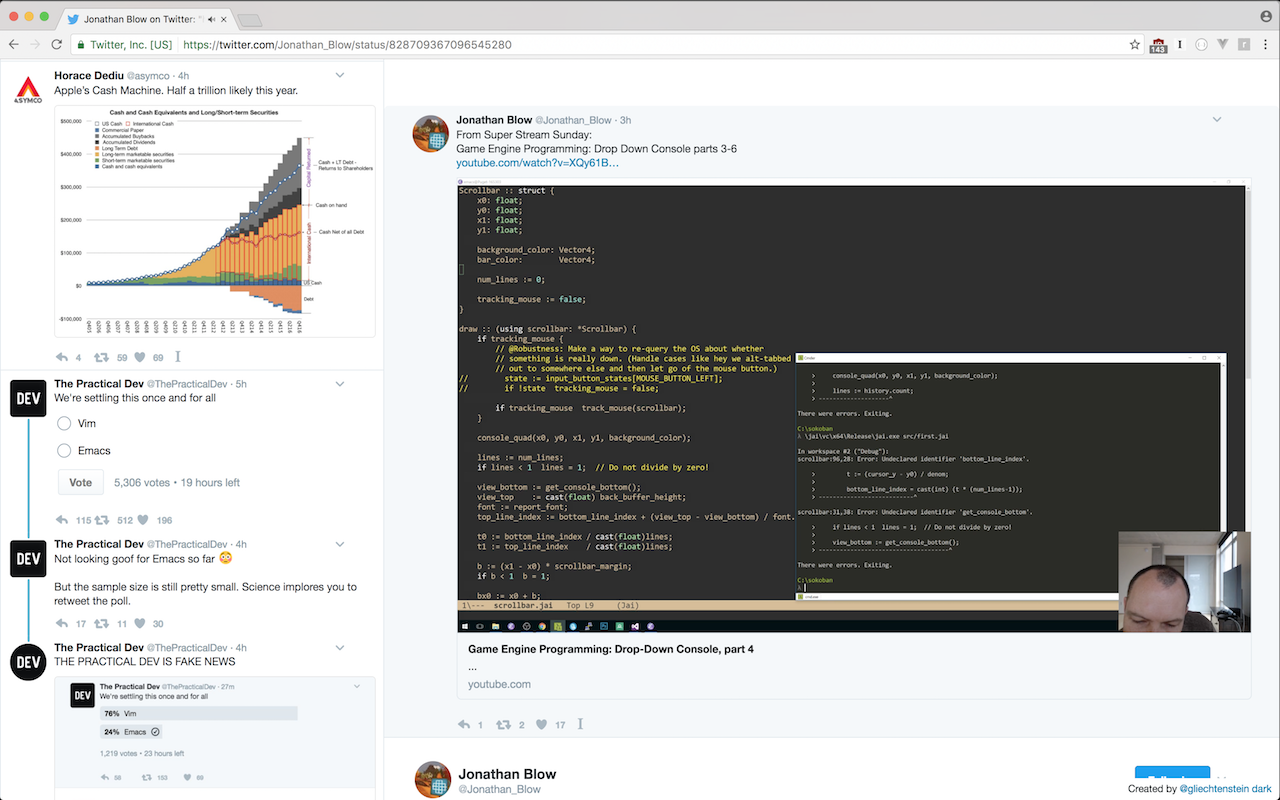The height and width of the screenshot is (800, 1280).
Task: Open The Practical Dev name on poll tweet
Action: (98, 384)
